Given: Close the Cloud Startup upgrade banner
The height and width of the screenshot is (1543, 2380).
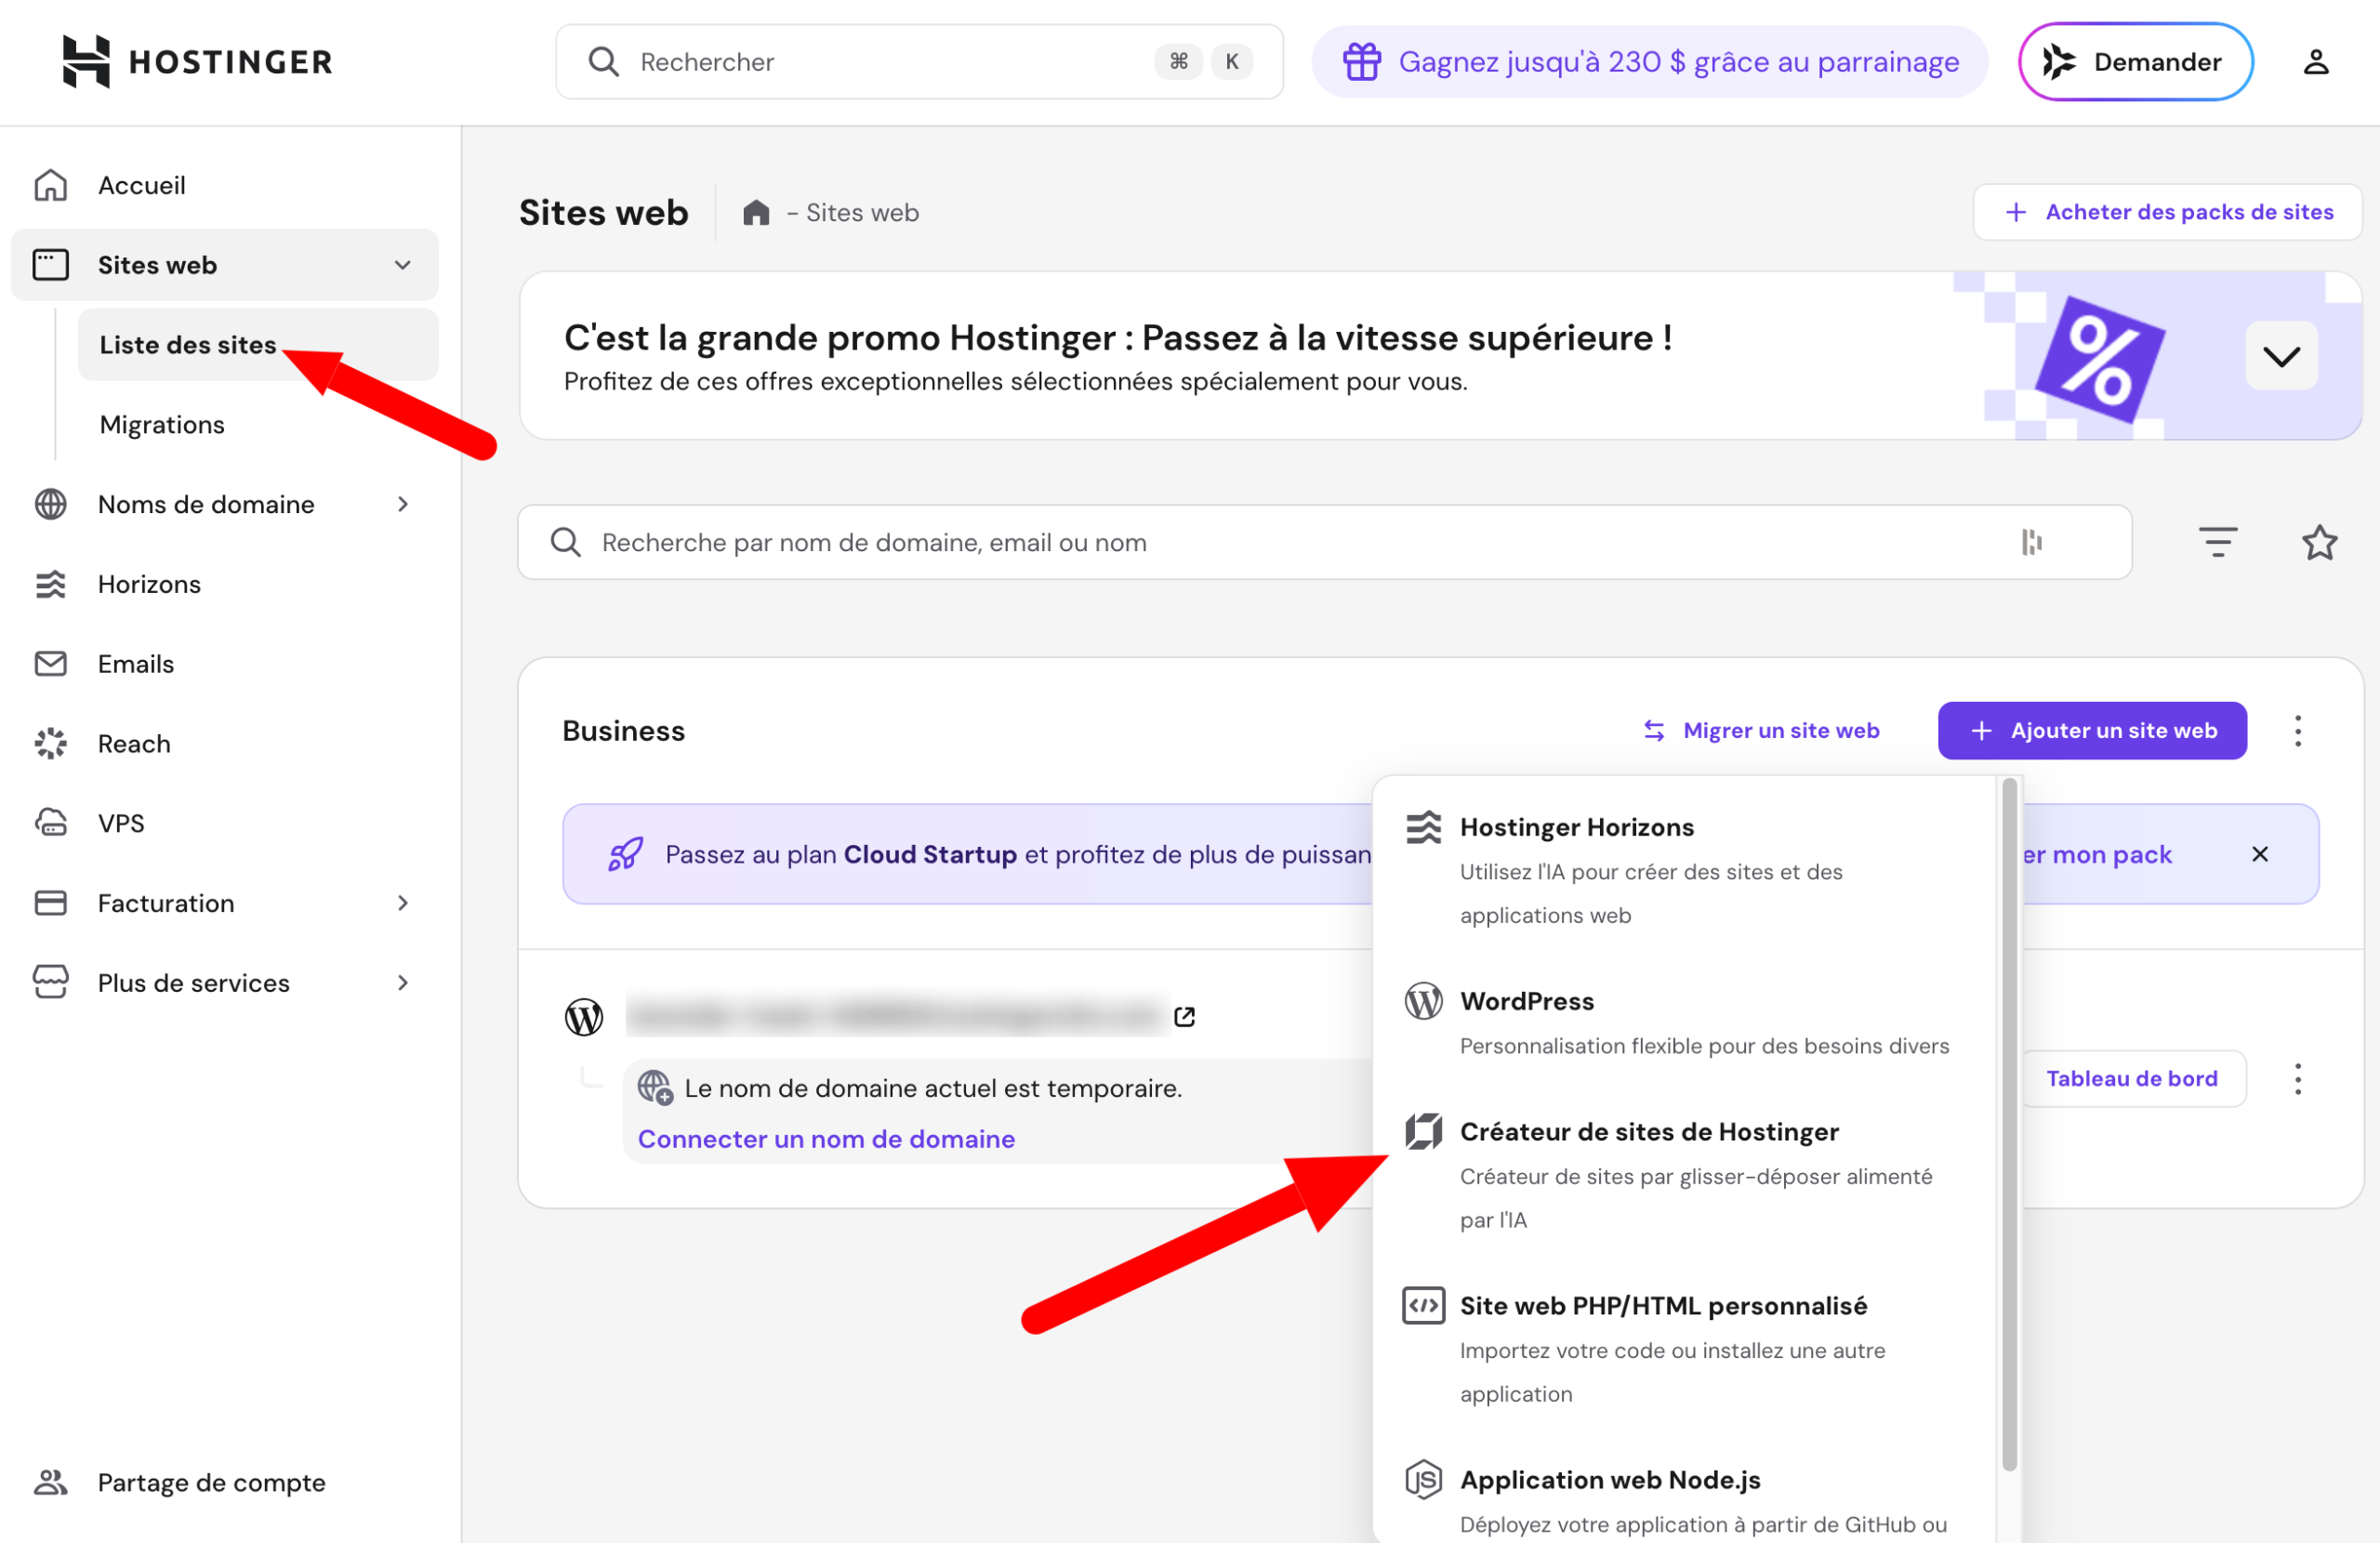Looking at the screenshot, I should tap(2259, 854).
